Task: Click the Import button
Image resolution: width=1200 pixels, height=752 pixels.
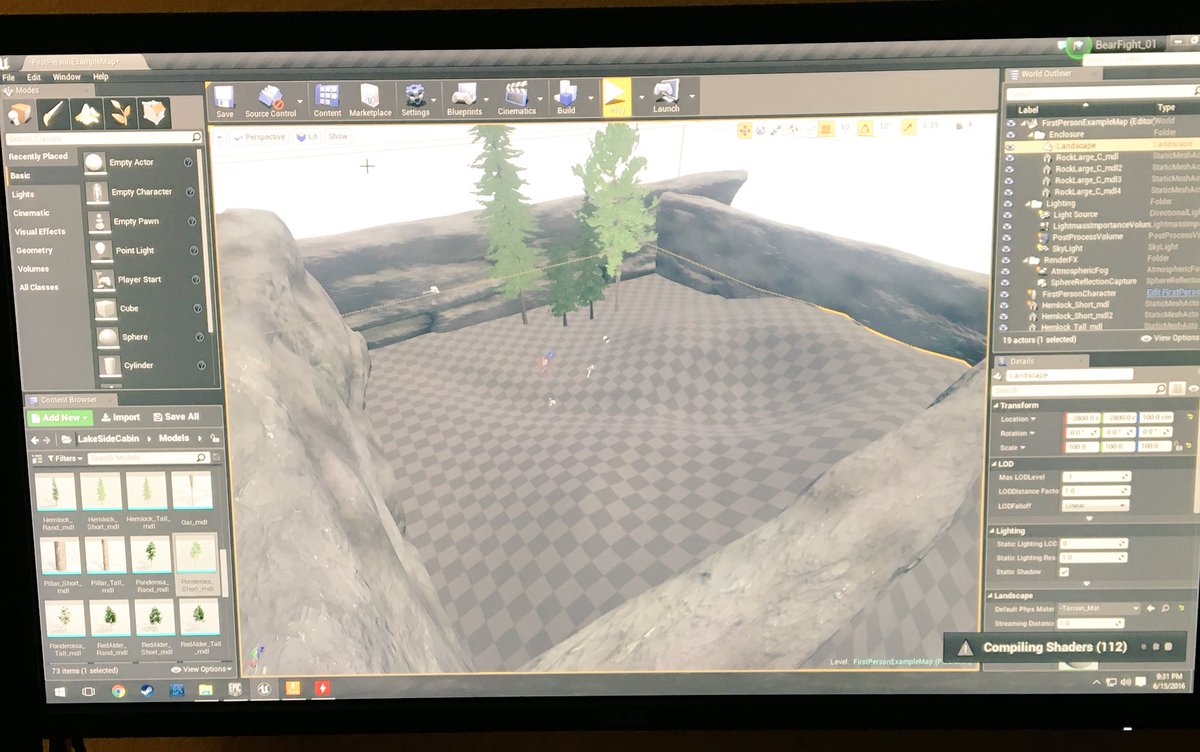Action: click(120, 417)
